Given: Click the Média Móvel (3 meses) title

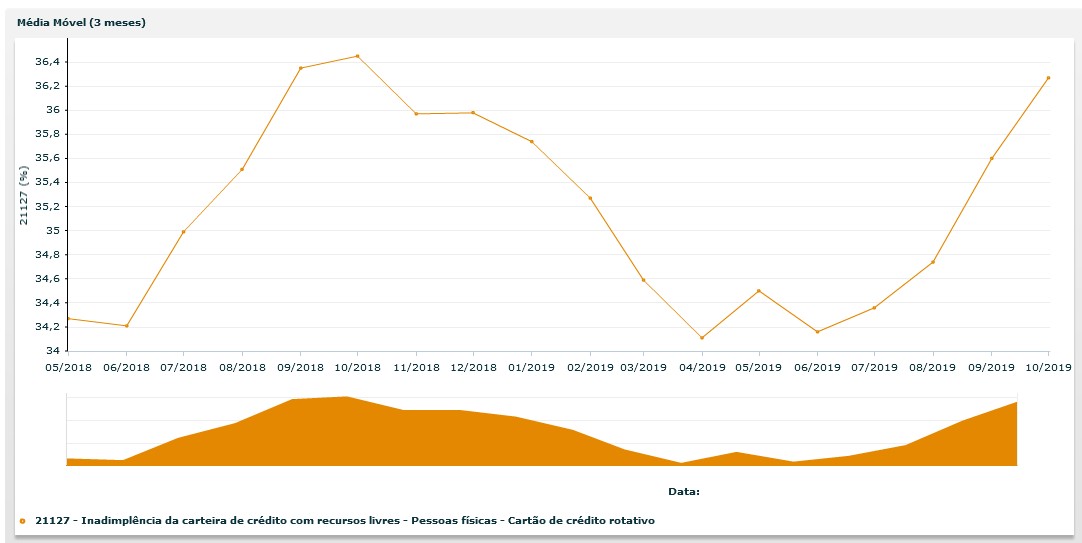Looking at the screenshot, I should pos(82,22).
